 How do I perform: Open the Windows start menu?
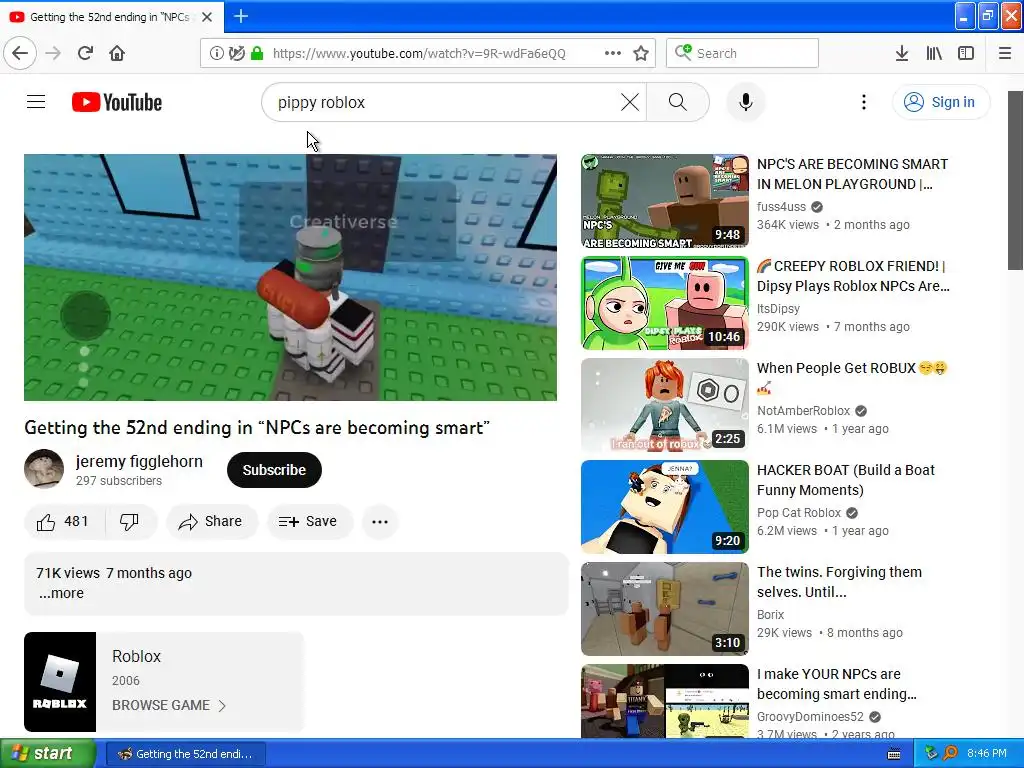coord(47,753)
